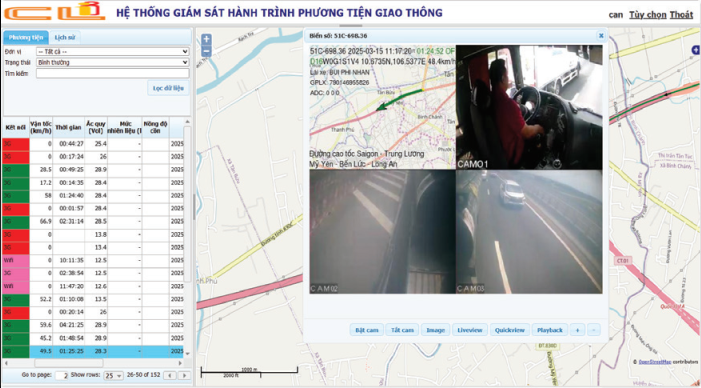Screen dimensions: 701x388
Task: Click the "can" username in the header
Action: [x=616, y=15]
